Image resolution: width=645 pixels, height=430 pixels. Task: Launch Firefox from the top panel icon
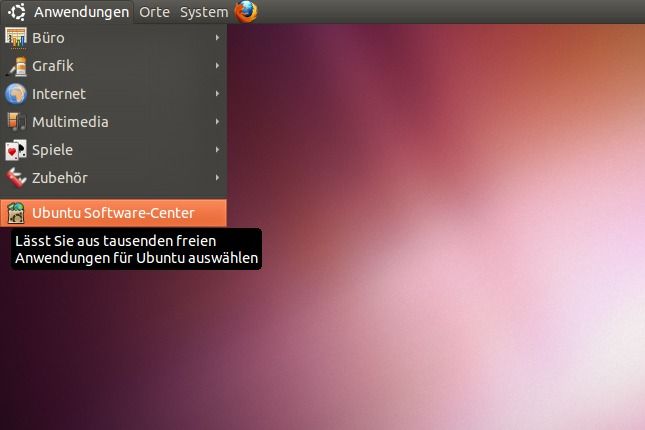[246, 12]
